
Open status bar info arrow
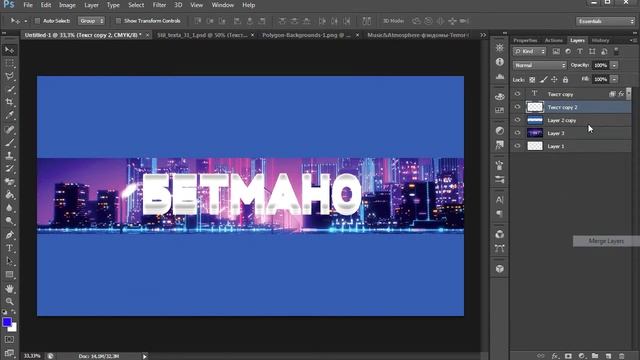pyautogui.click(x=144, y=356)
